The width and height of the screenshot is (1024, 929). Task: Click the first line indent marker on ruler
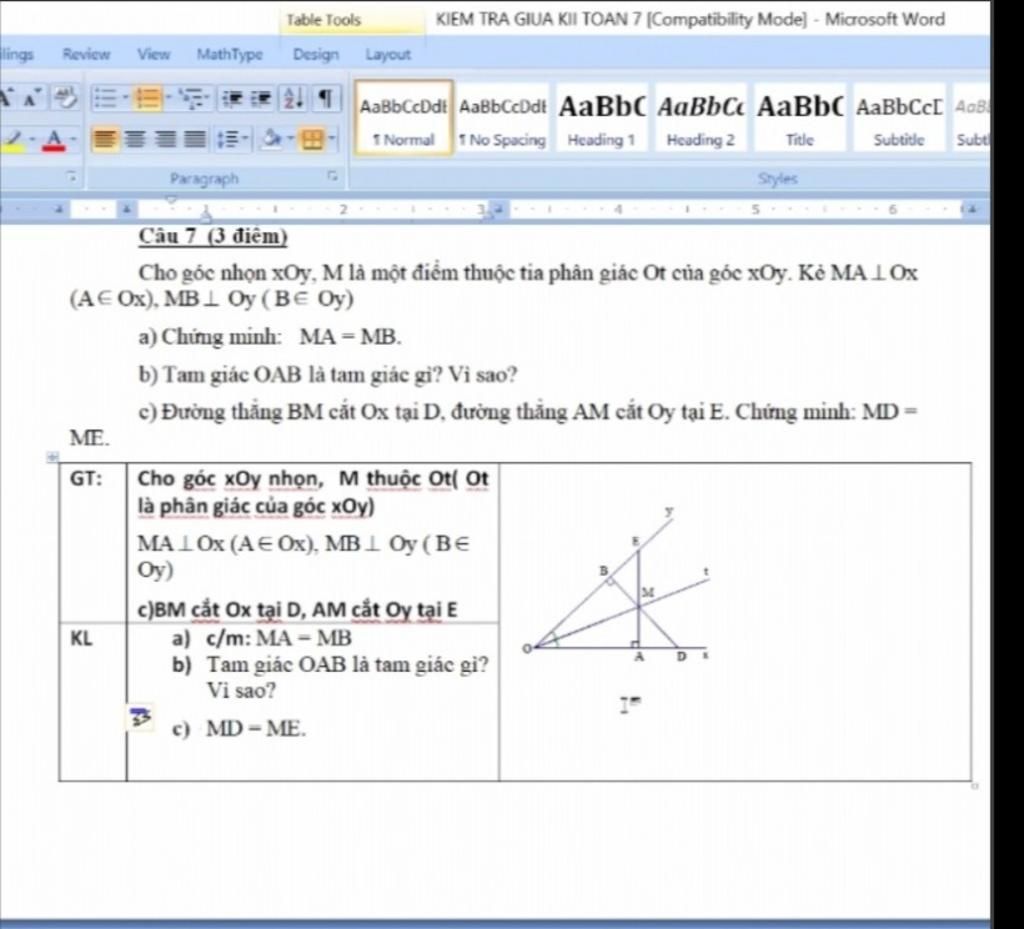click(172, 199)
